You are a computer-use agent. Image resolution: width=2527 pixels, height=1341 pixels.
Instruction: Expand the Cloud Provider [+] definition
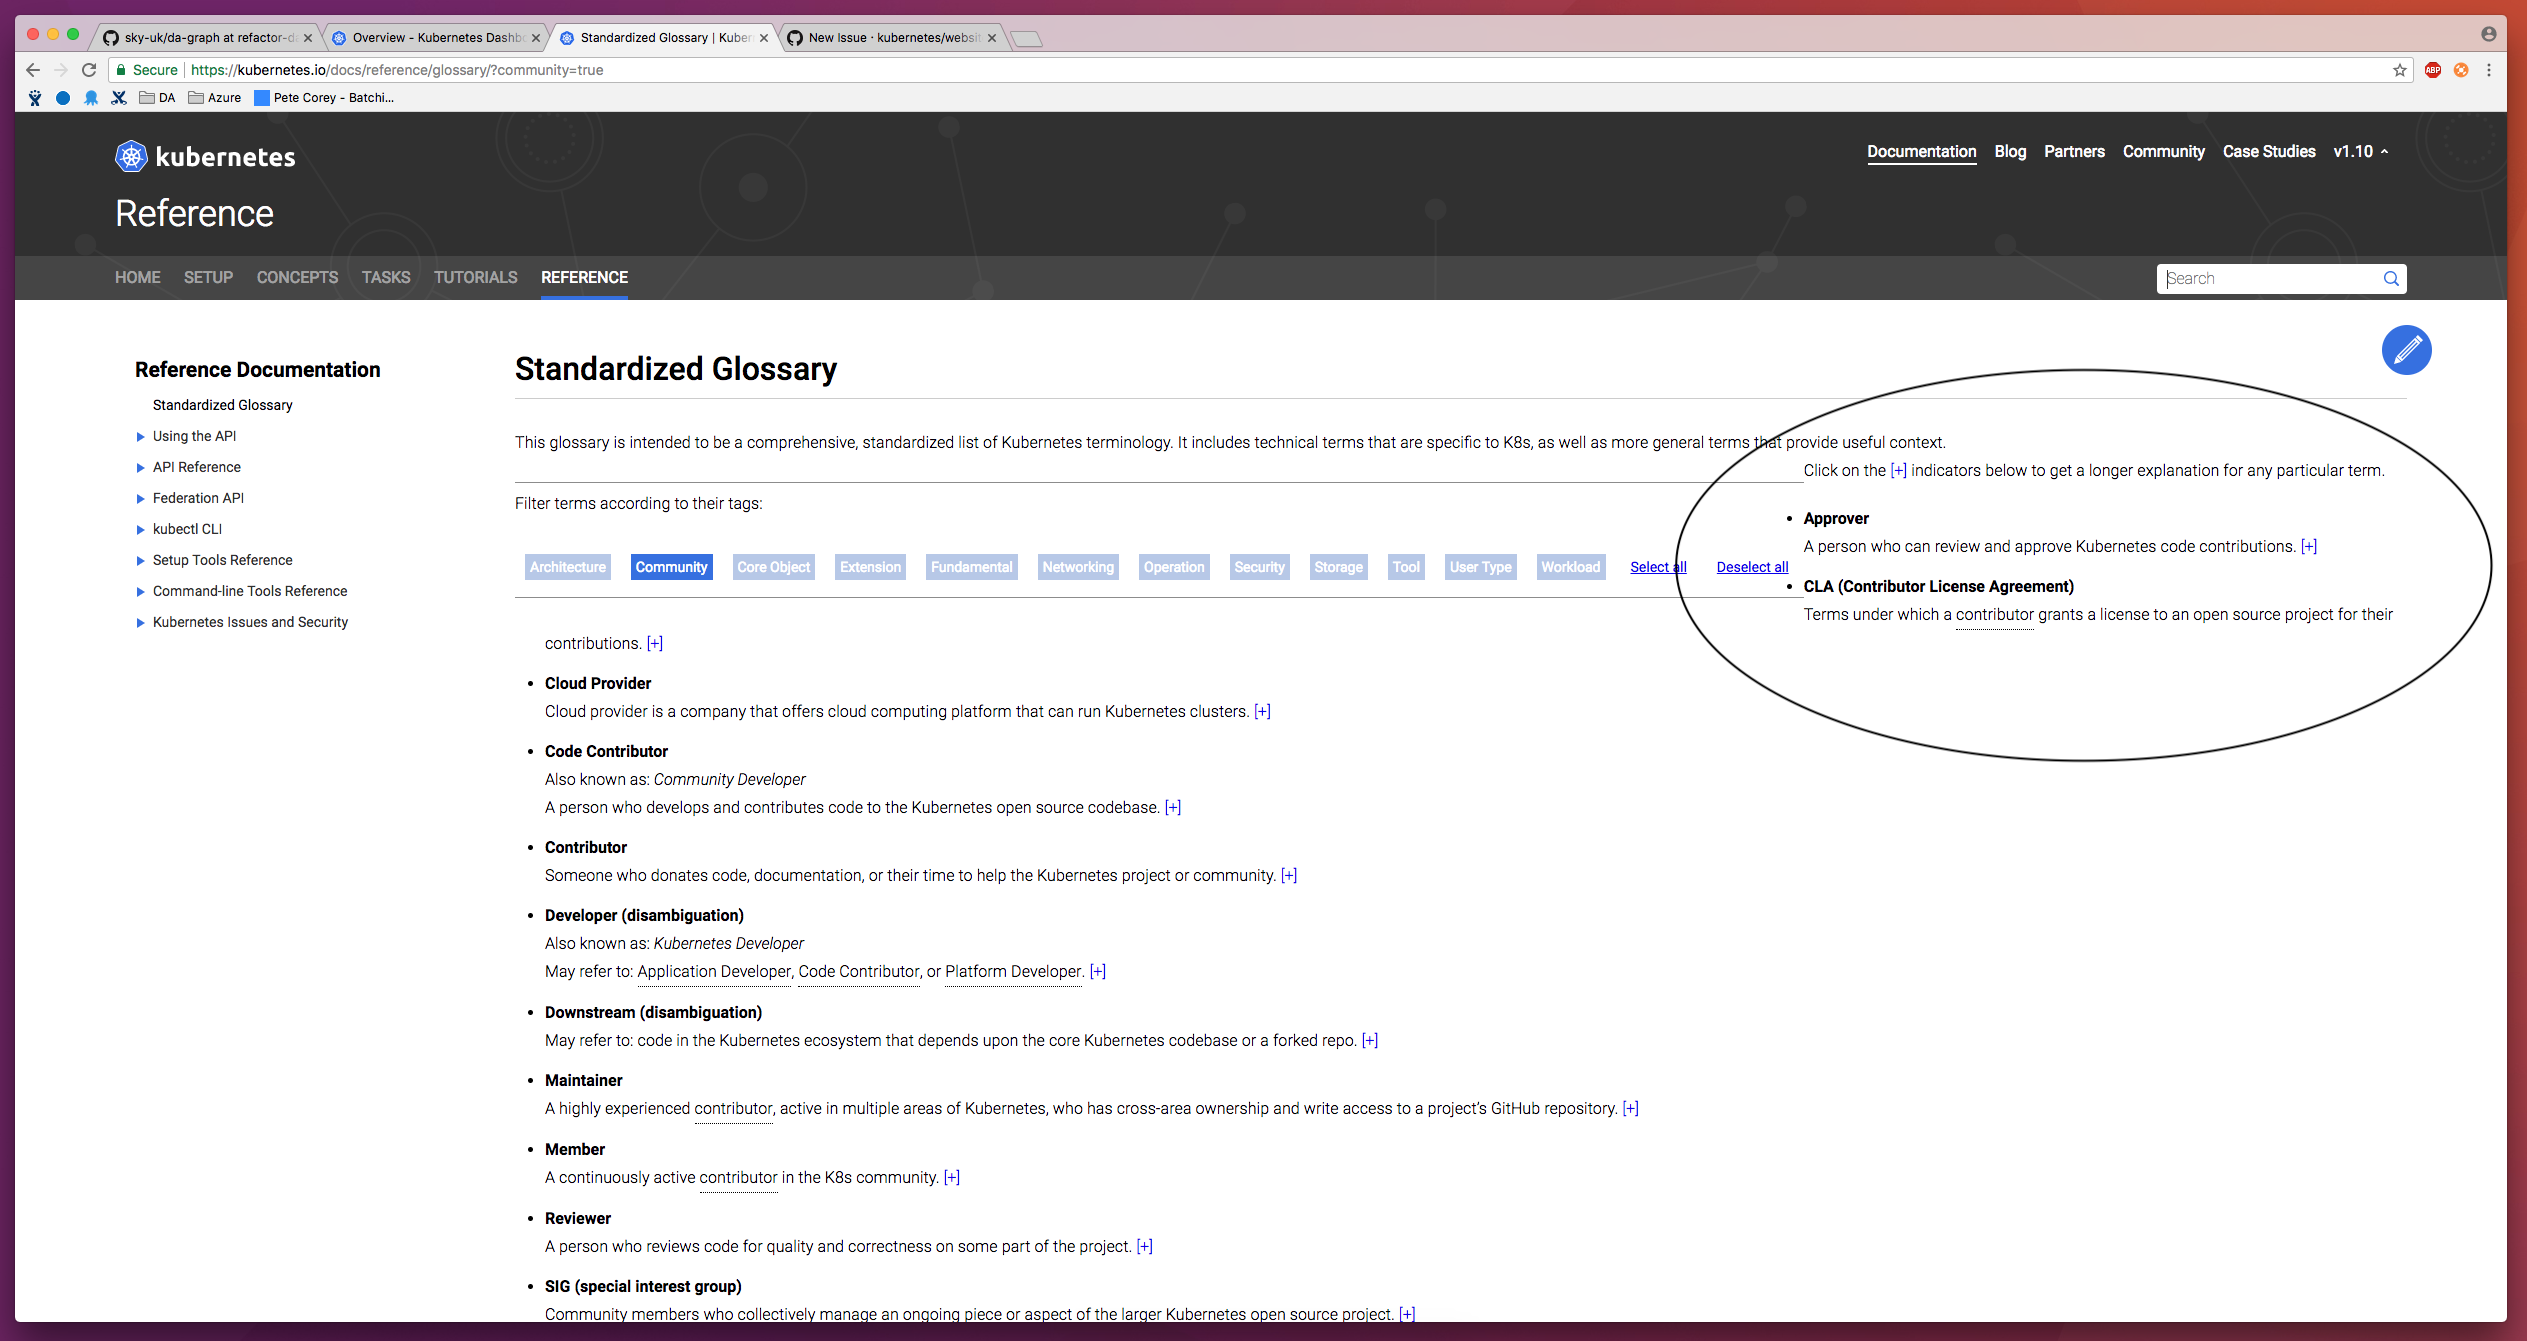click(1262, 712)
